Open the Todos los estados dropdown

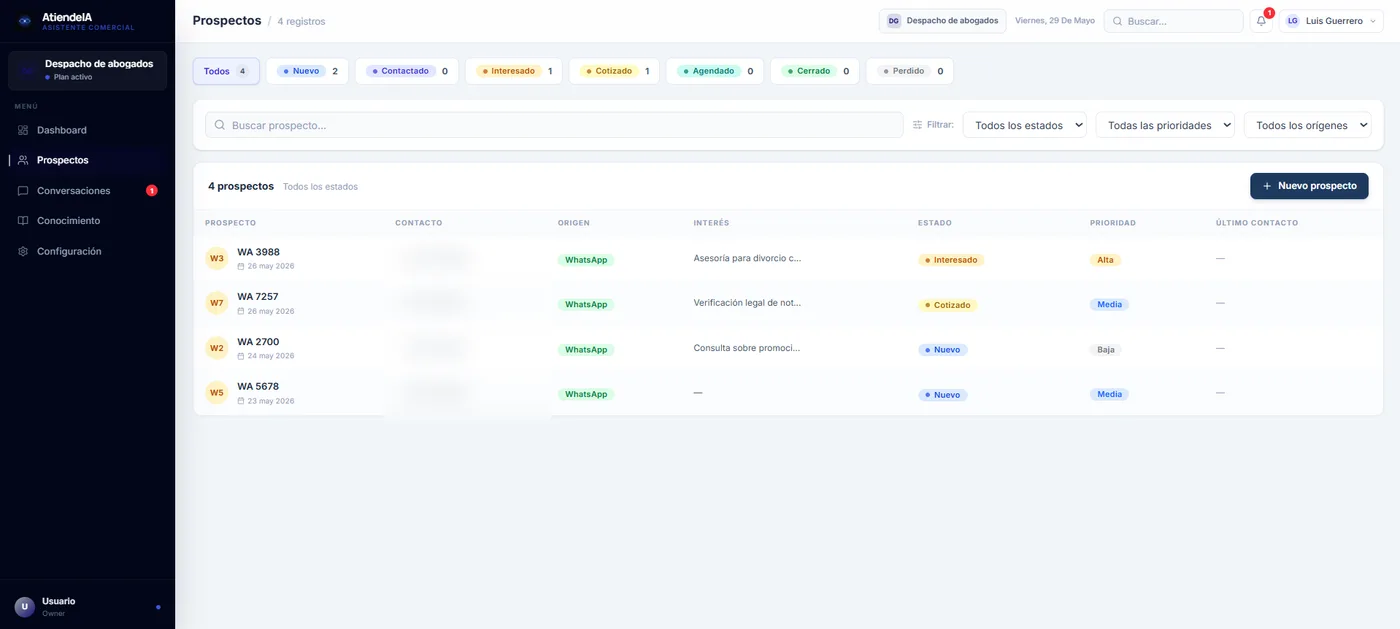pos(1025,125)
